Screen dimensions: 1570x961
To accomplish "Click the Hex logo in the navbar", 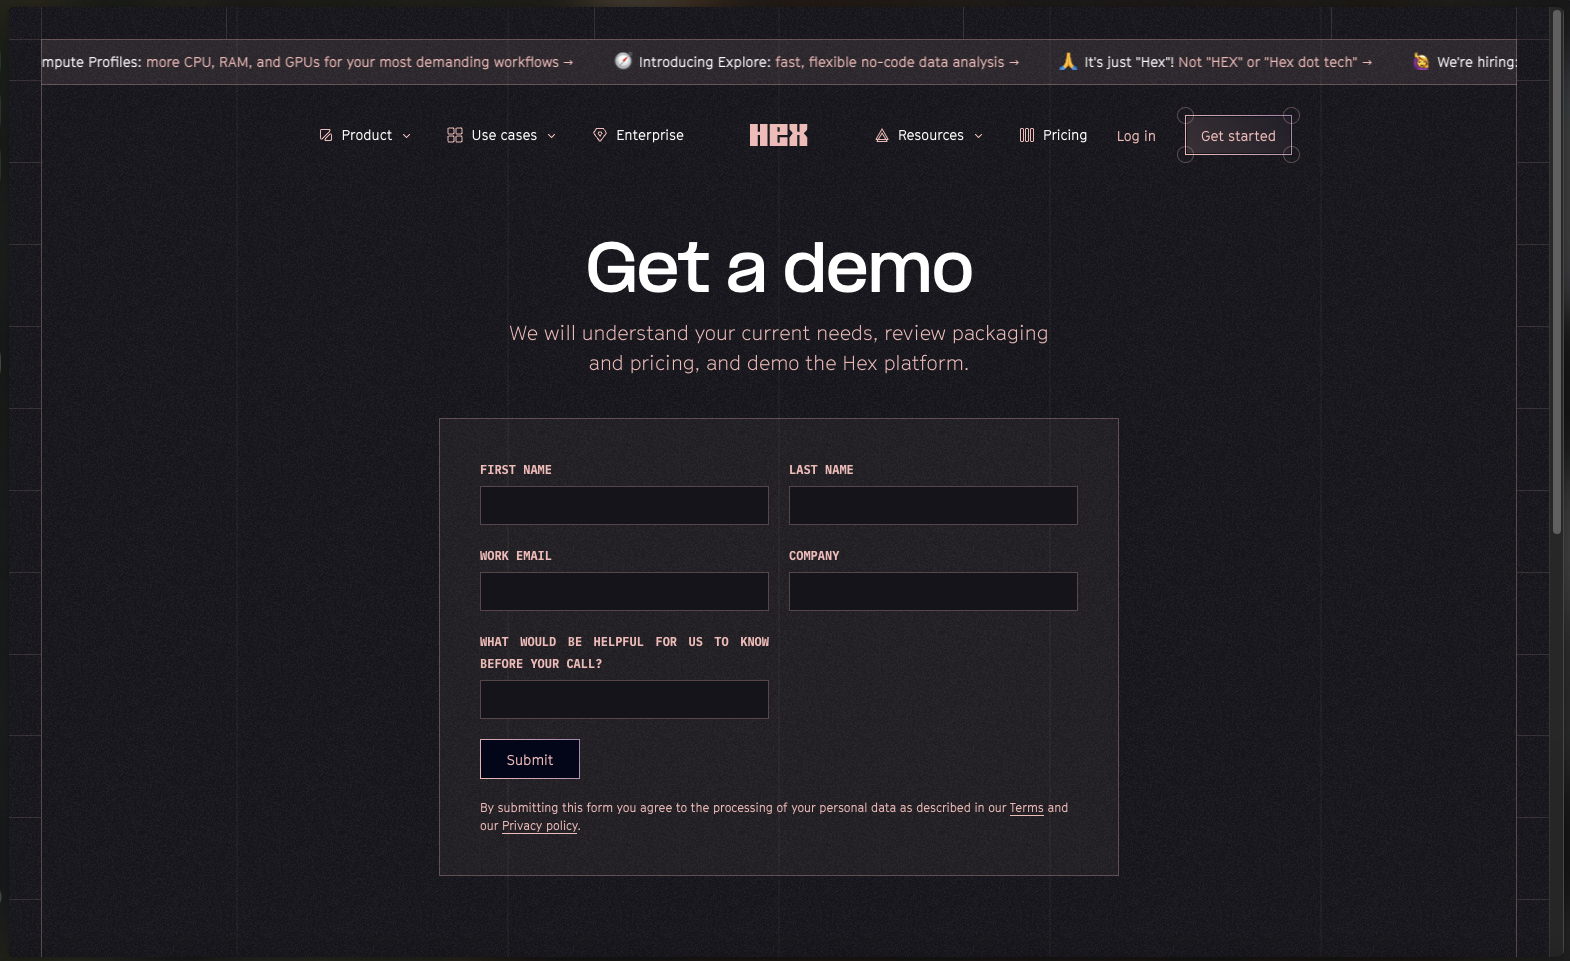I will pos(778,135).
